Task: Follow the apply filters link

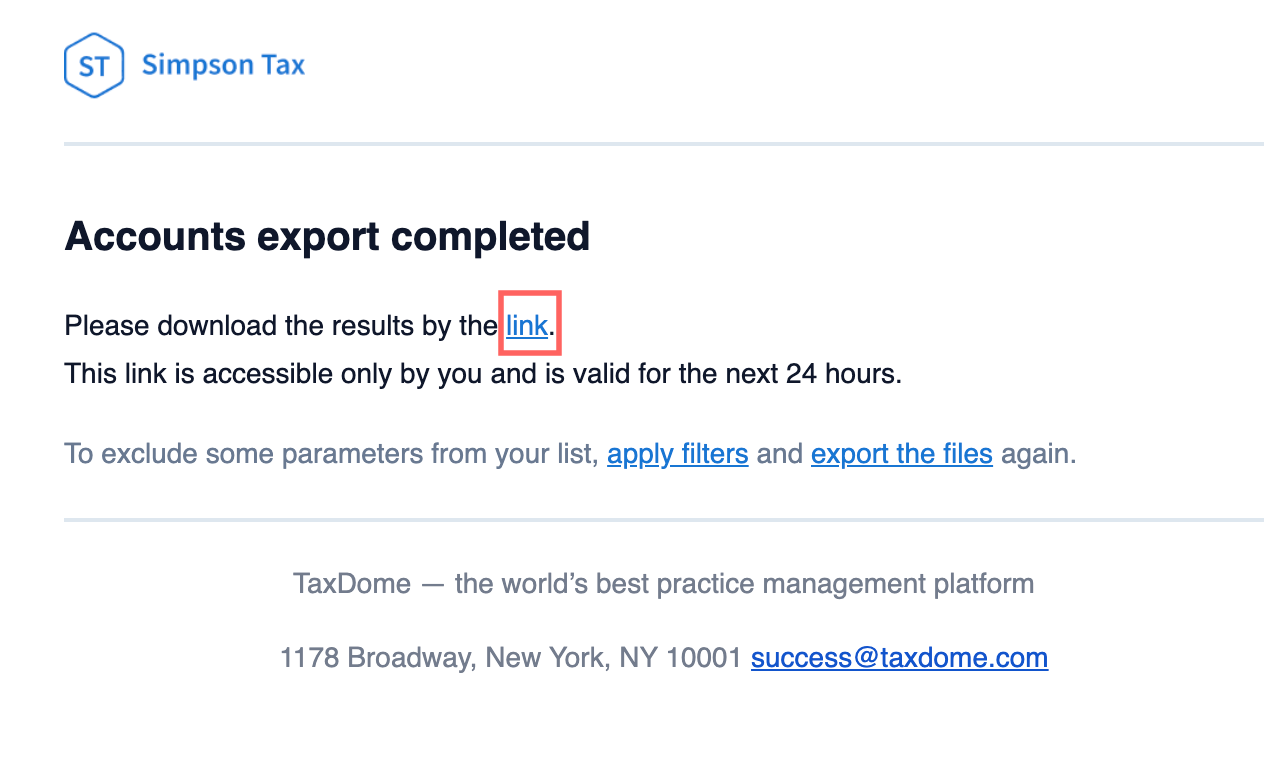Action: pos(677,454)
